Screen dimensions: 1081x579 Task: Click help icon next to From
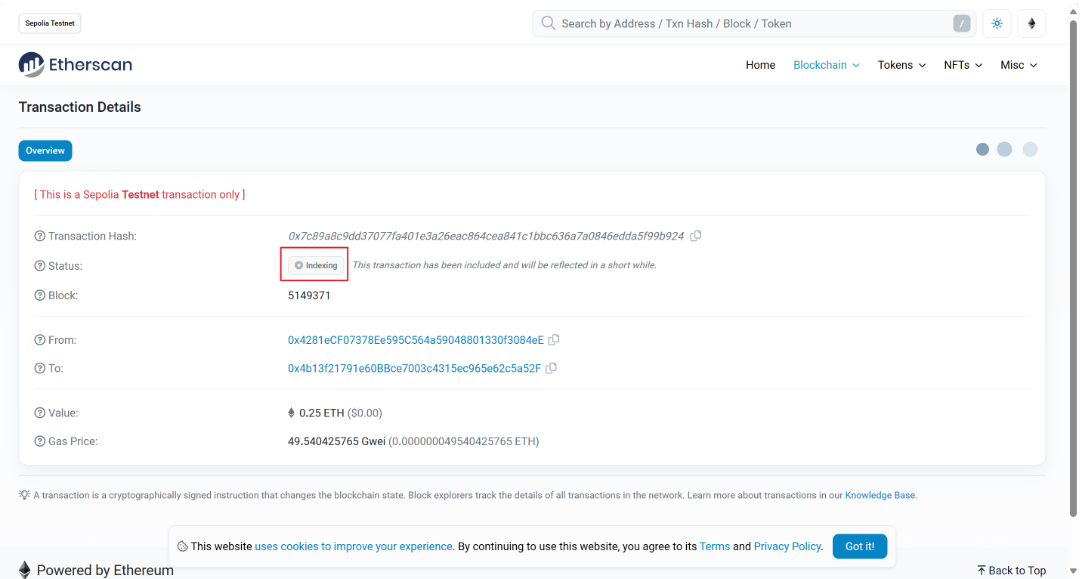[x=40, y=340]
